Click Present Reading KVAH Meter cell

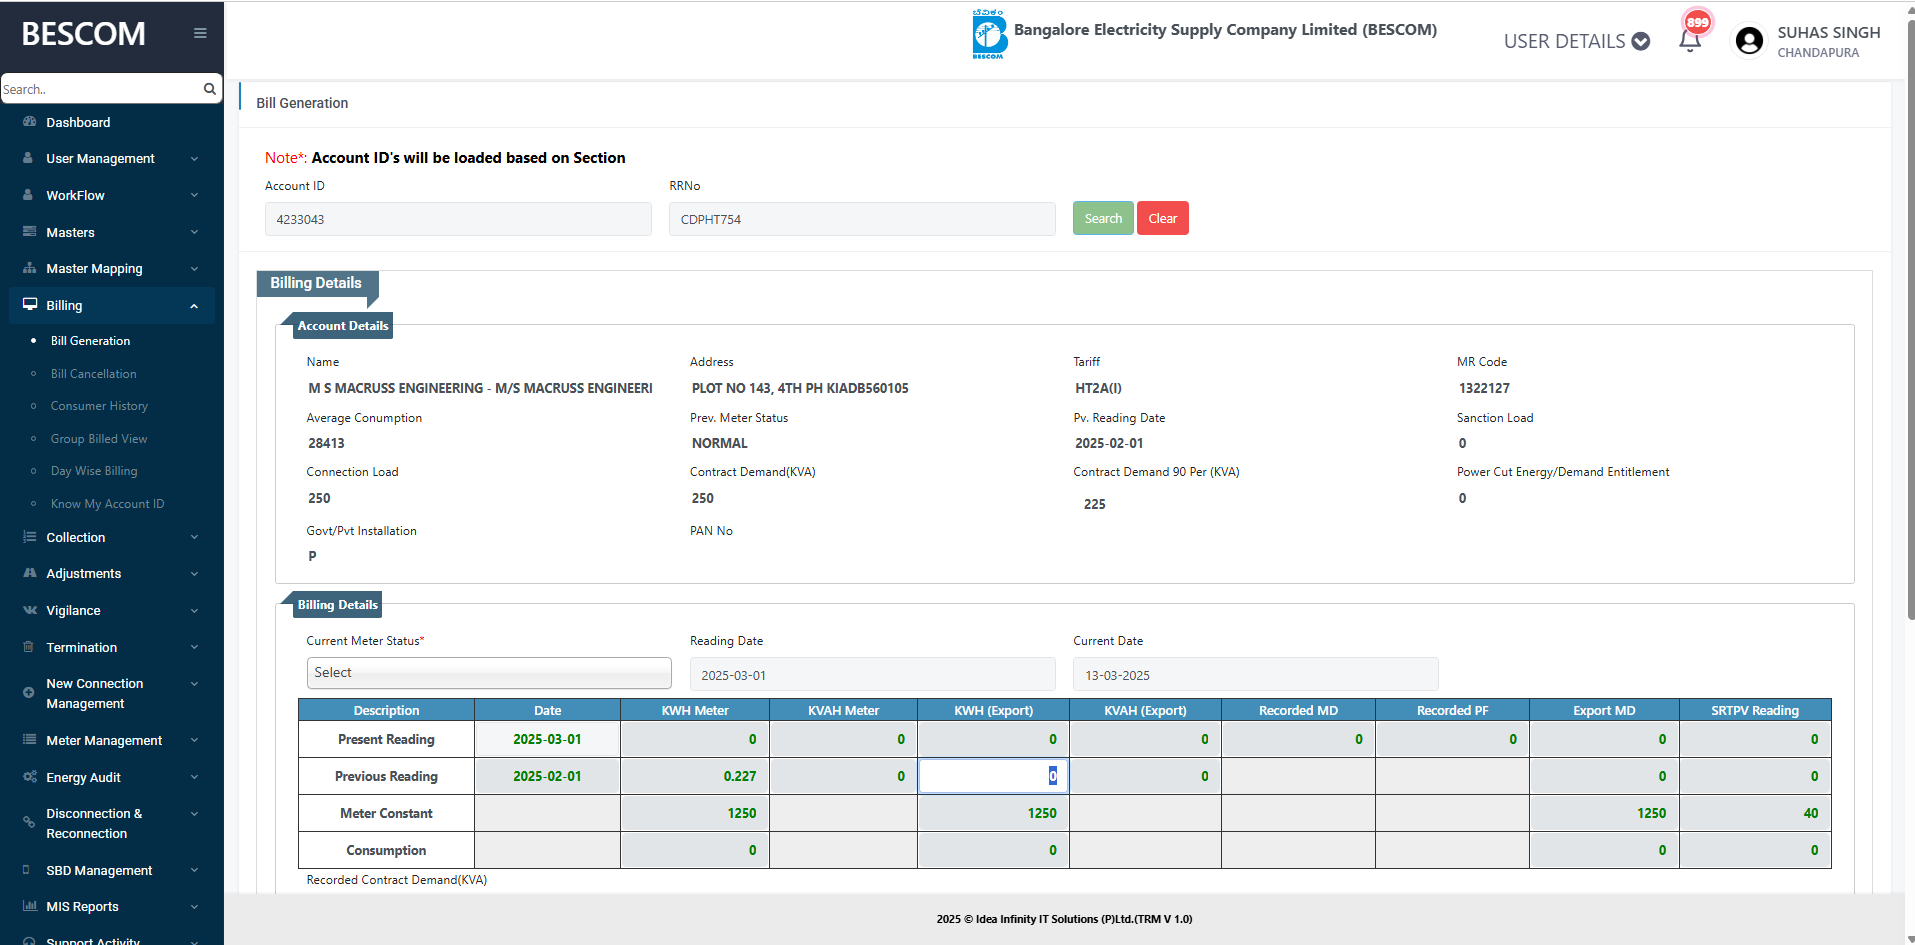[x=843, y=739]
